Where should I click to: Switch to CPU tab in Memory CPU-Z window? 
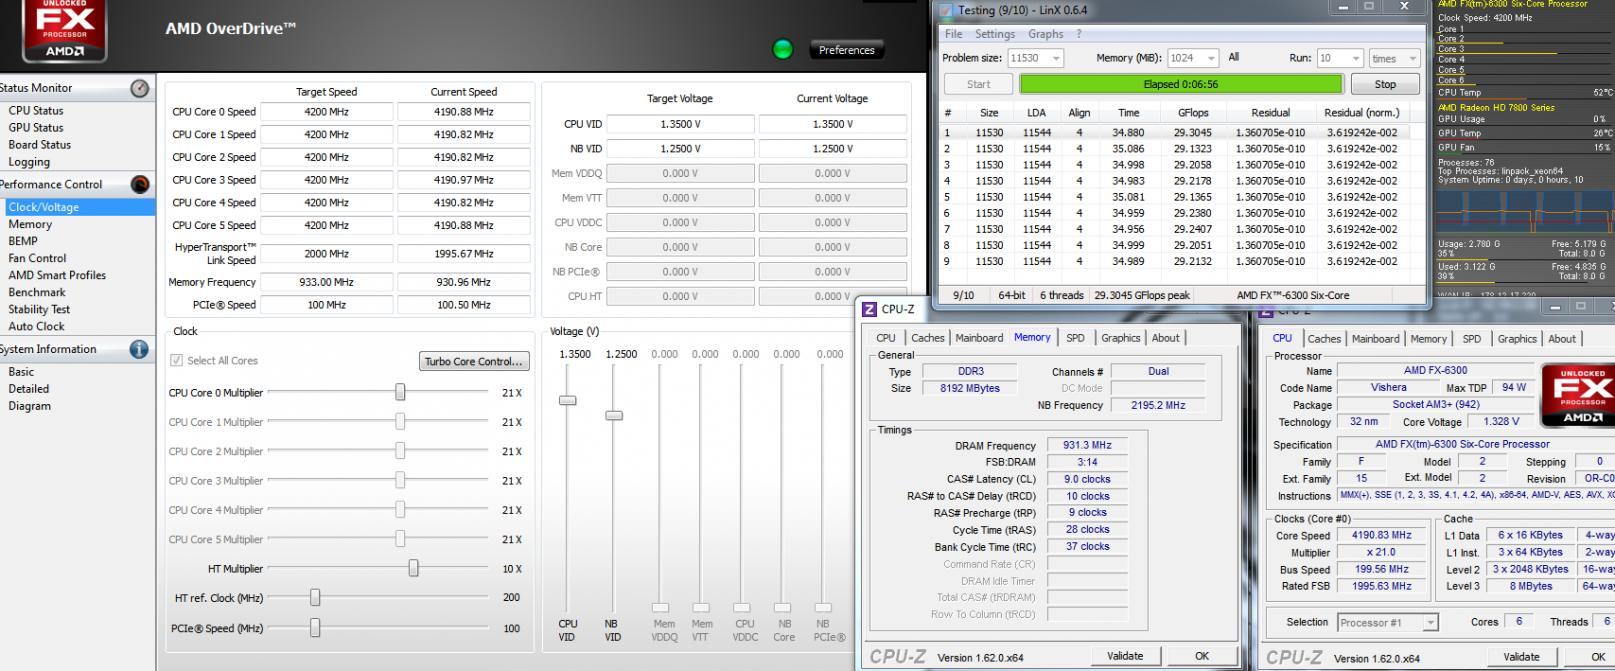pos(886,338)
